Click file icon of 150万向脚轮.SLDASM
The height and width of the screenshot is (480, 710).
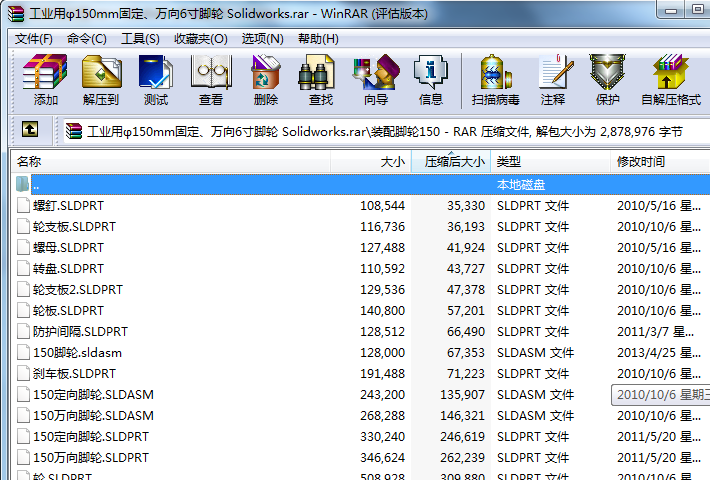[23, 416]
